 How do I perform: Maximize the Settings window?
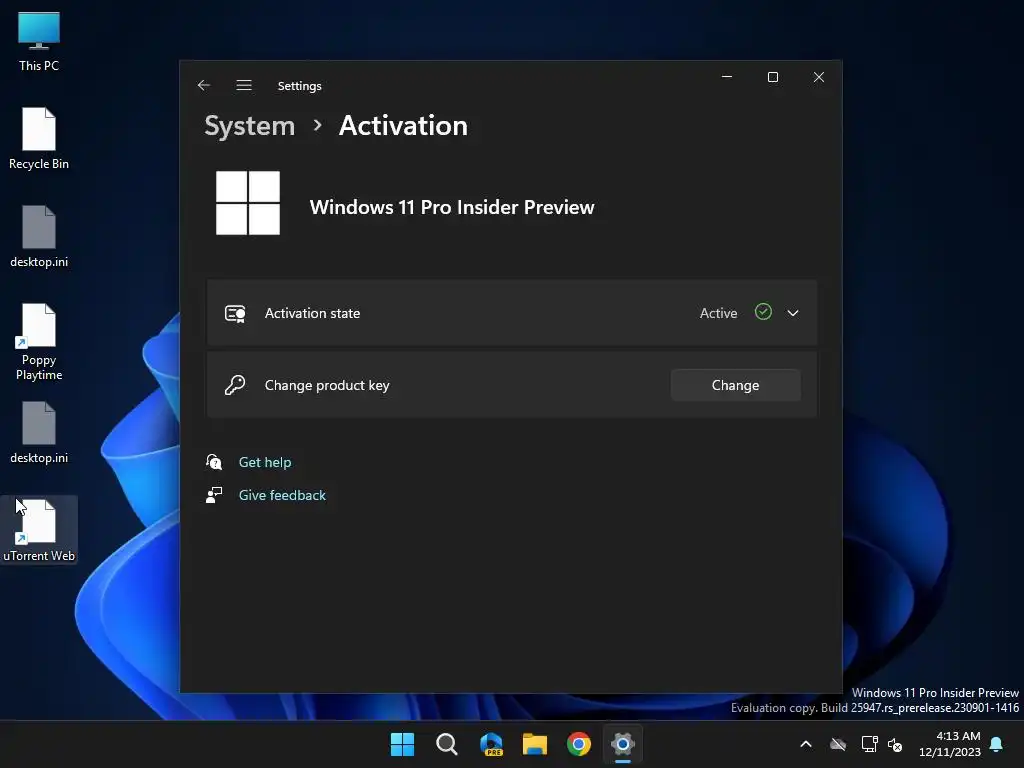click(773, 77)
